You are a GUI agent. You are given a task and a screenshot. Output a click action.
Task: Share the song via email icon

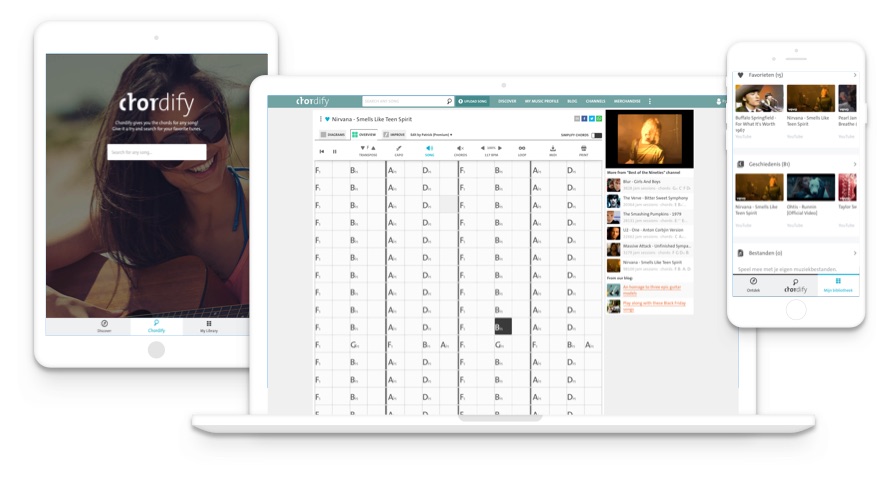click(x=577, y=118)
